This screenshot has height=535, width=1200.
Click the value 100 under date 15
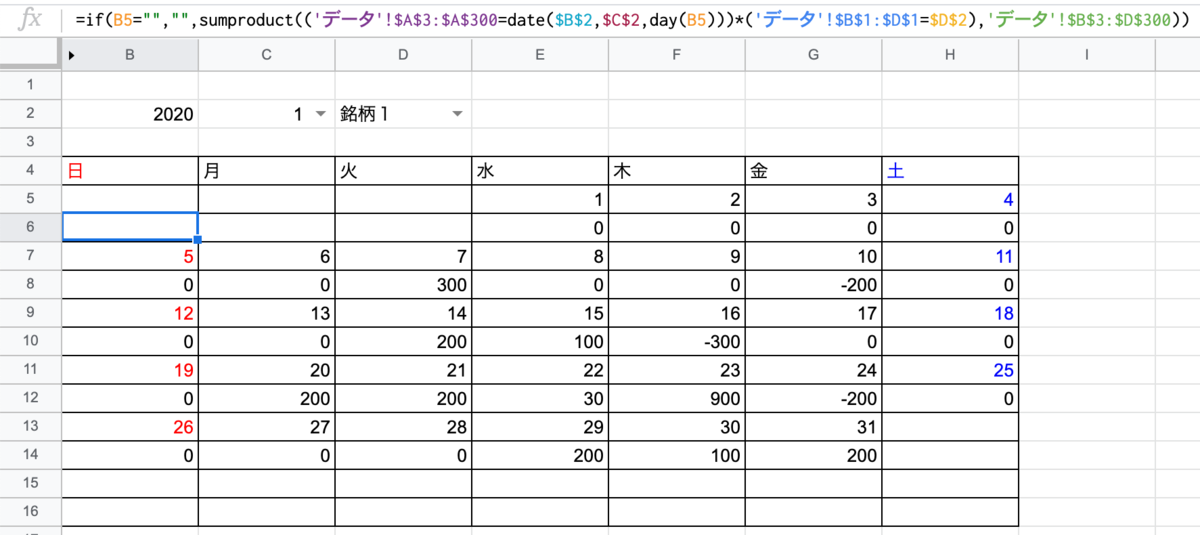pos(540,341)
